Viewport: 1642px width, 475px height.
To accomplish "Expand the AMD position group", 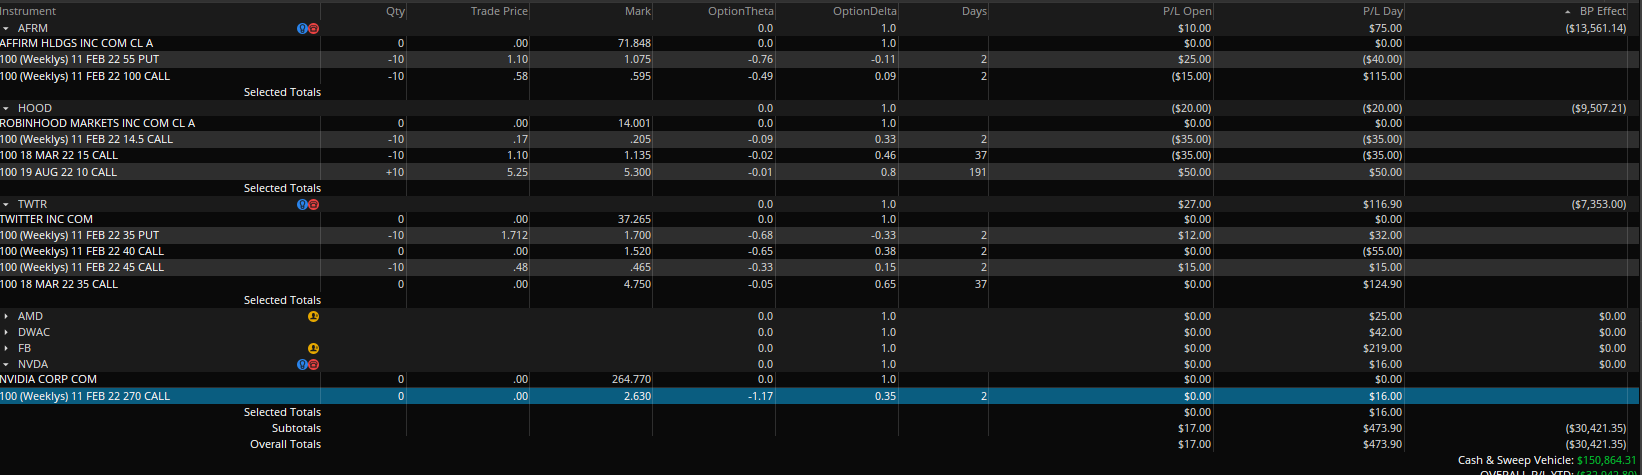I will [x=6, y=316].
